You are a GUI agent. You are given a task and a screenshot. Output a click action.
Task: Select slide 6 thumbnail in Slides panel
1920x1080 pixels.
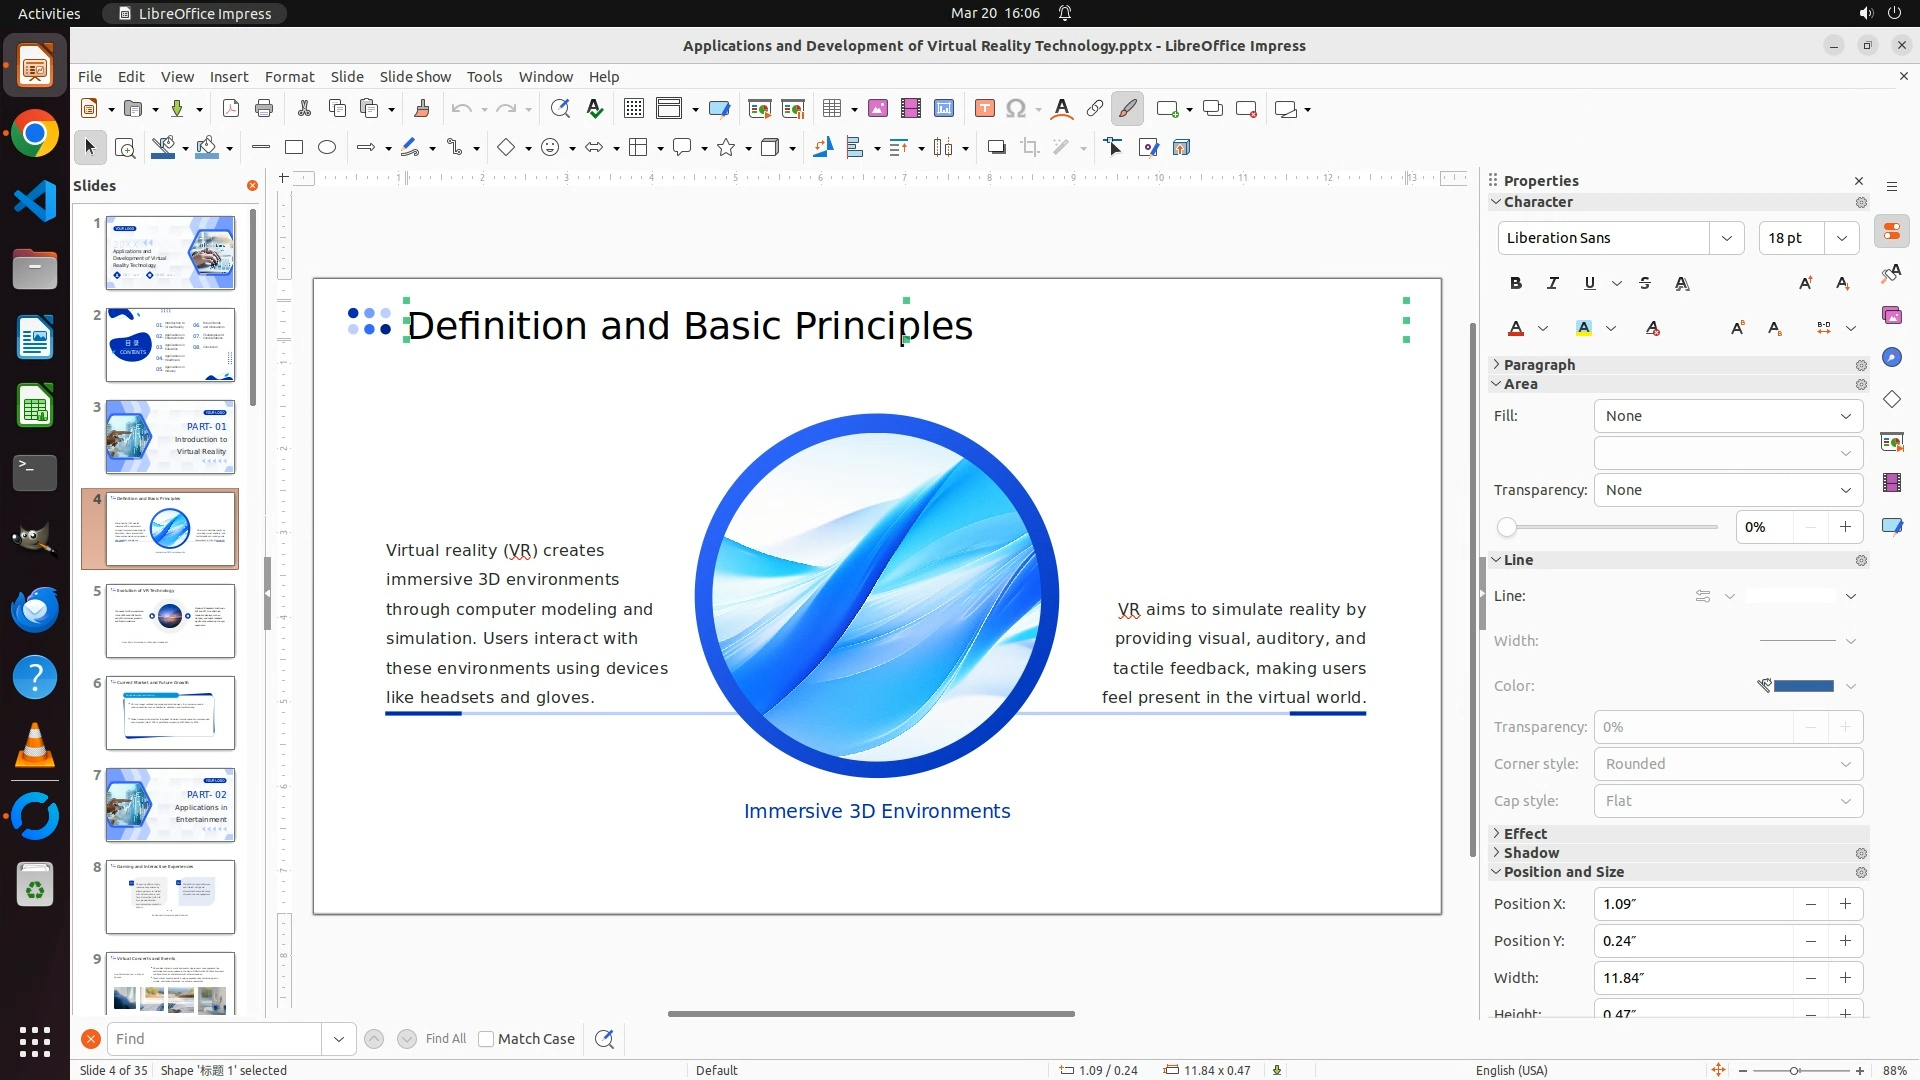[x=170, y=713]
